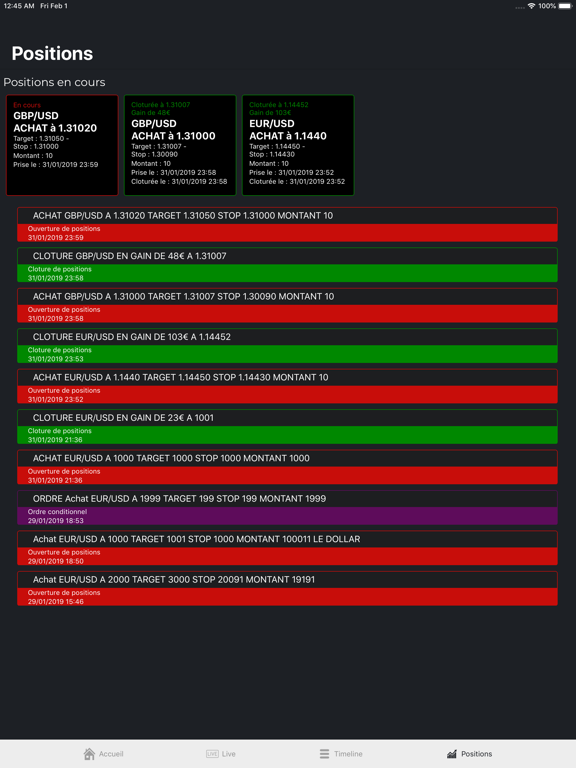576x768 pixels.
Task: Click the battery indicator in status bar
Action: coord(565,6)
